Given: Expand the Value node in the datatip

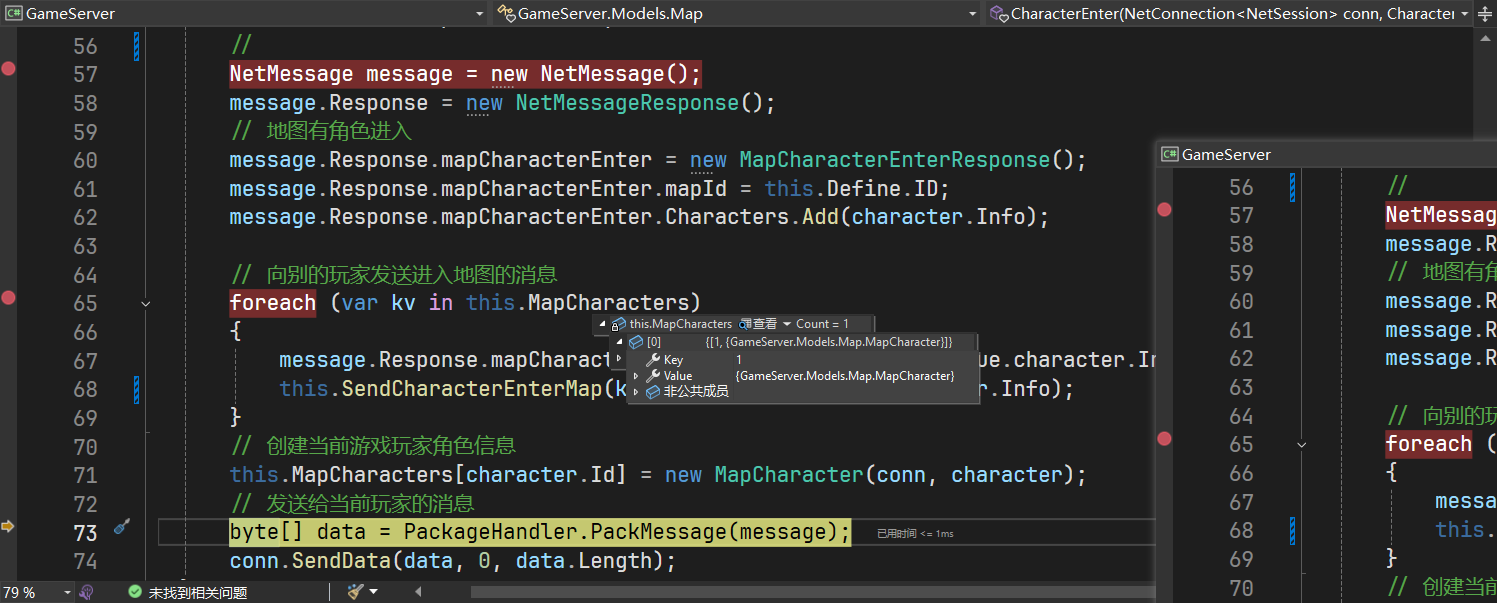Looking at the screenshot, I should pyautogui.click(x=636, y=376).
